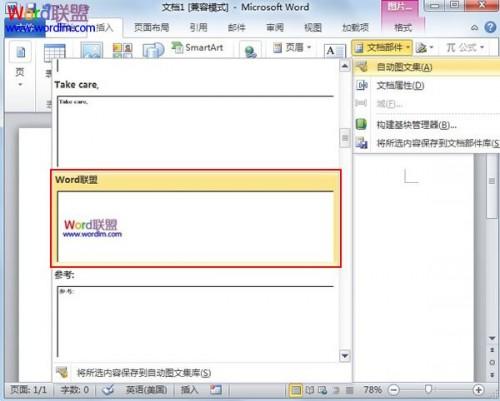Select 自动图文集(A) menu item

pos(427,67)
